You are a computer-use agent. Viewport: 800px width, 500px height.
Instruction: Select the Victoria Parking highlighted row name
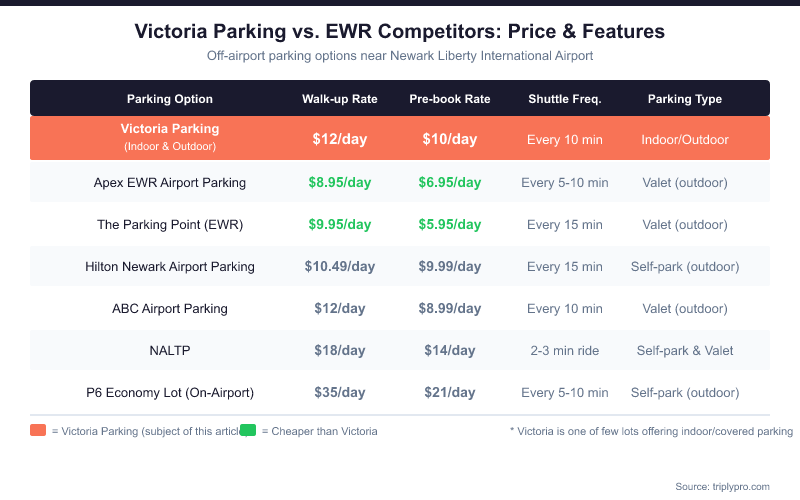tap(169, 130)
